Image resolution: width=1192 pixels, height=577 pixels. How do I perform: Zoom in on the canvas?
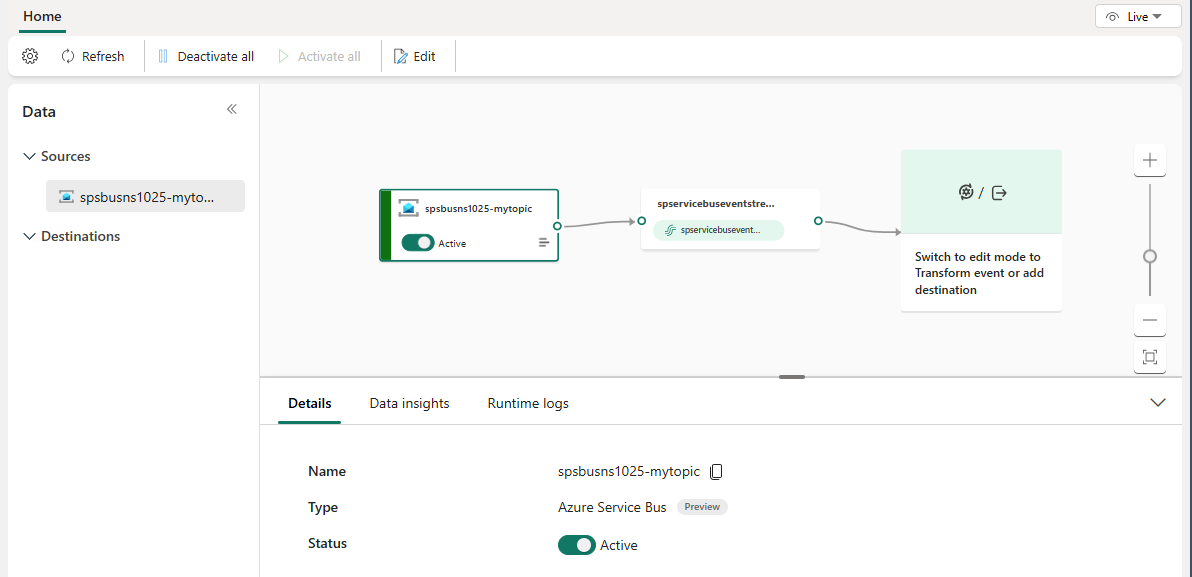coord(1150,160)
